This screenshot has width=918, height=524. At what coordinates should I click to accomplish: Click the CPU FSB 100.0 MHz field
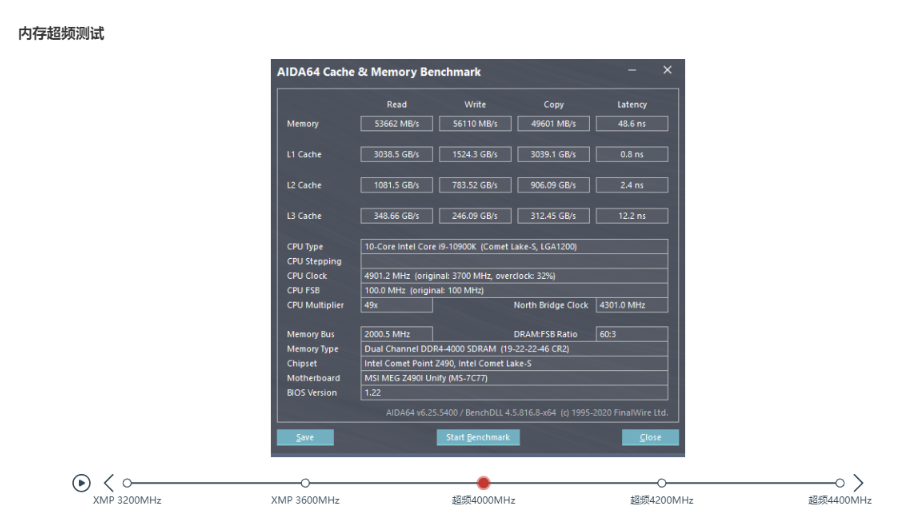514,290
